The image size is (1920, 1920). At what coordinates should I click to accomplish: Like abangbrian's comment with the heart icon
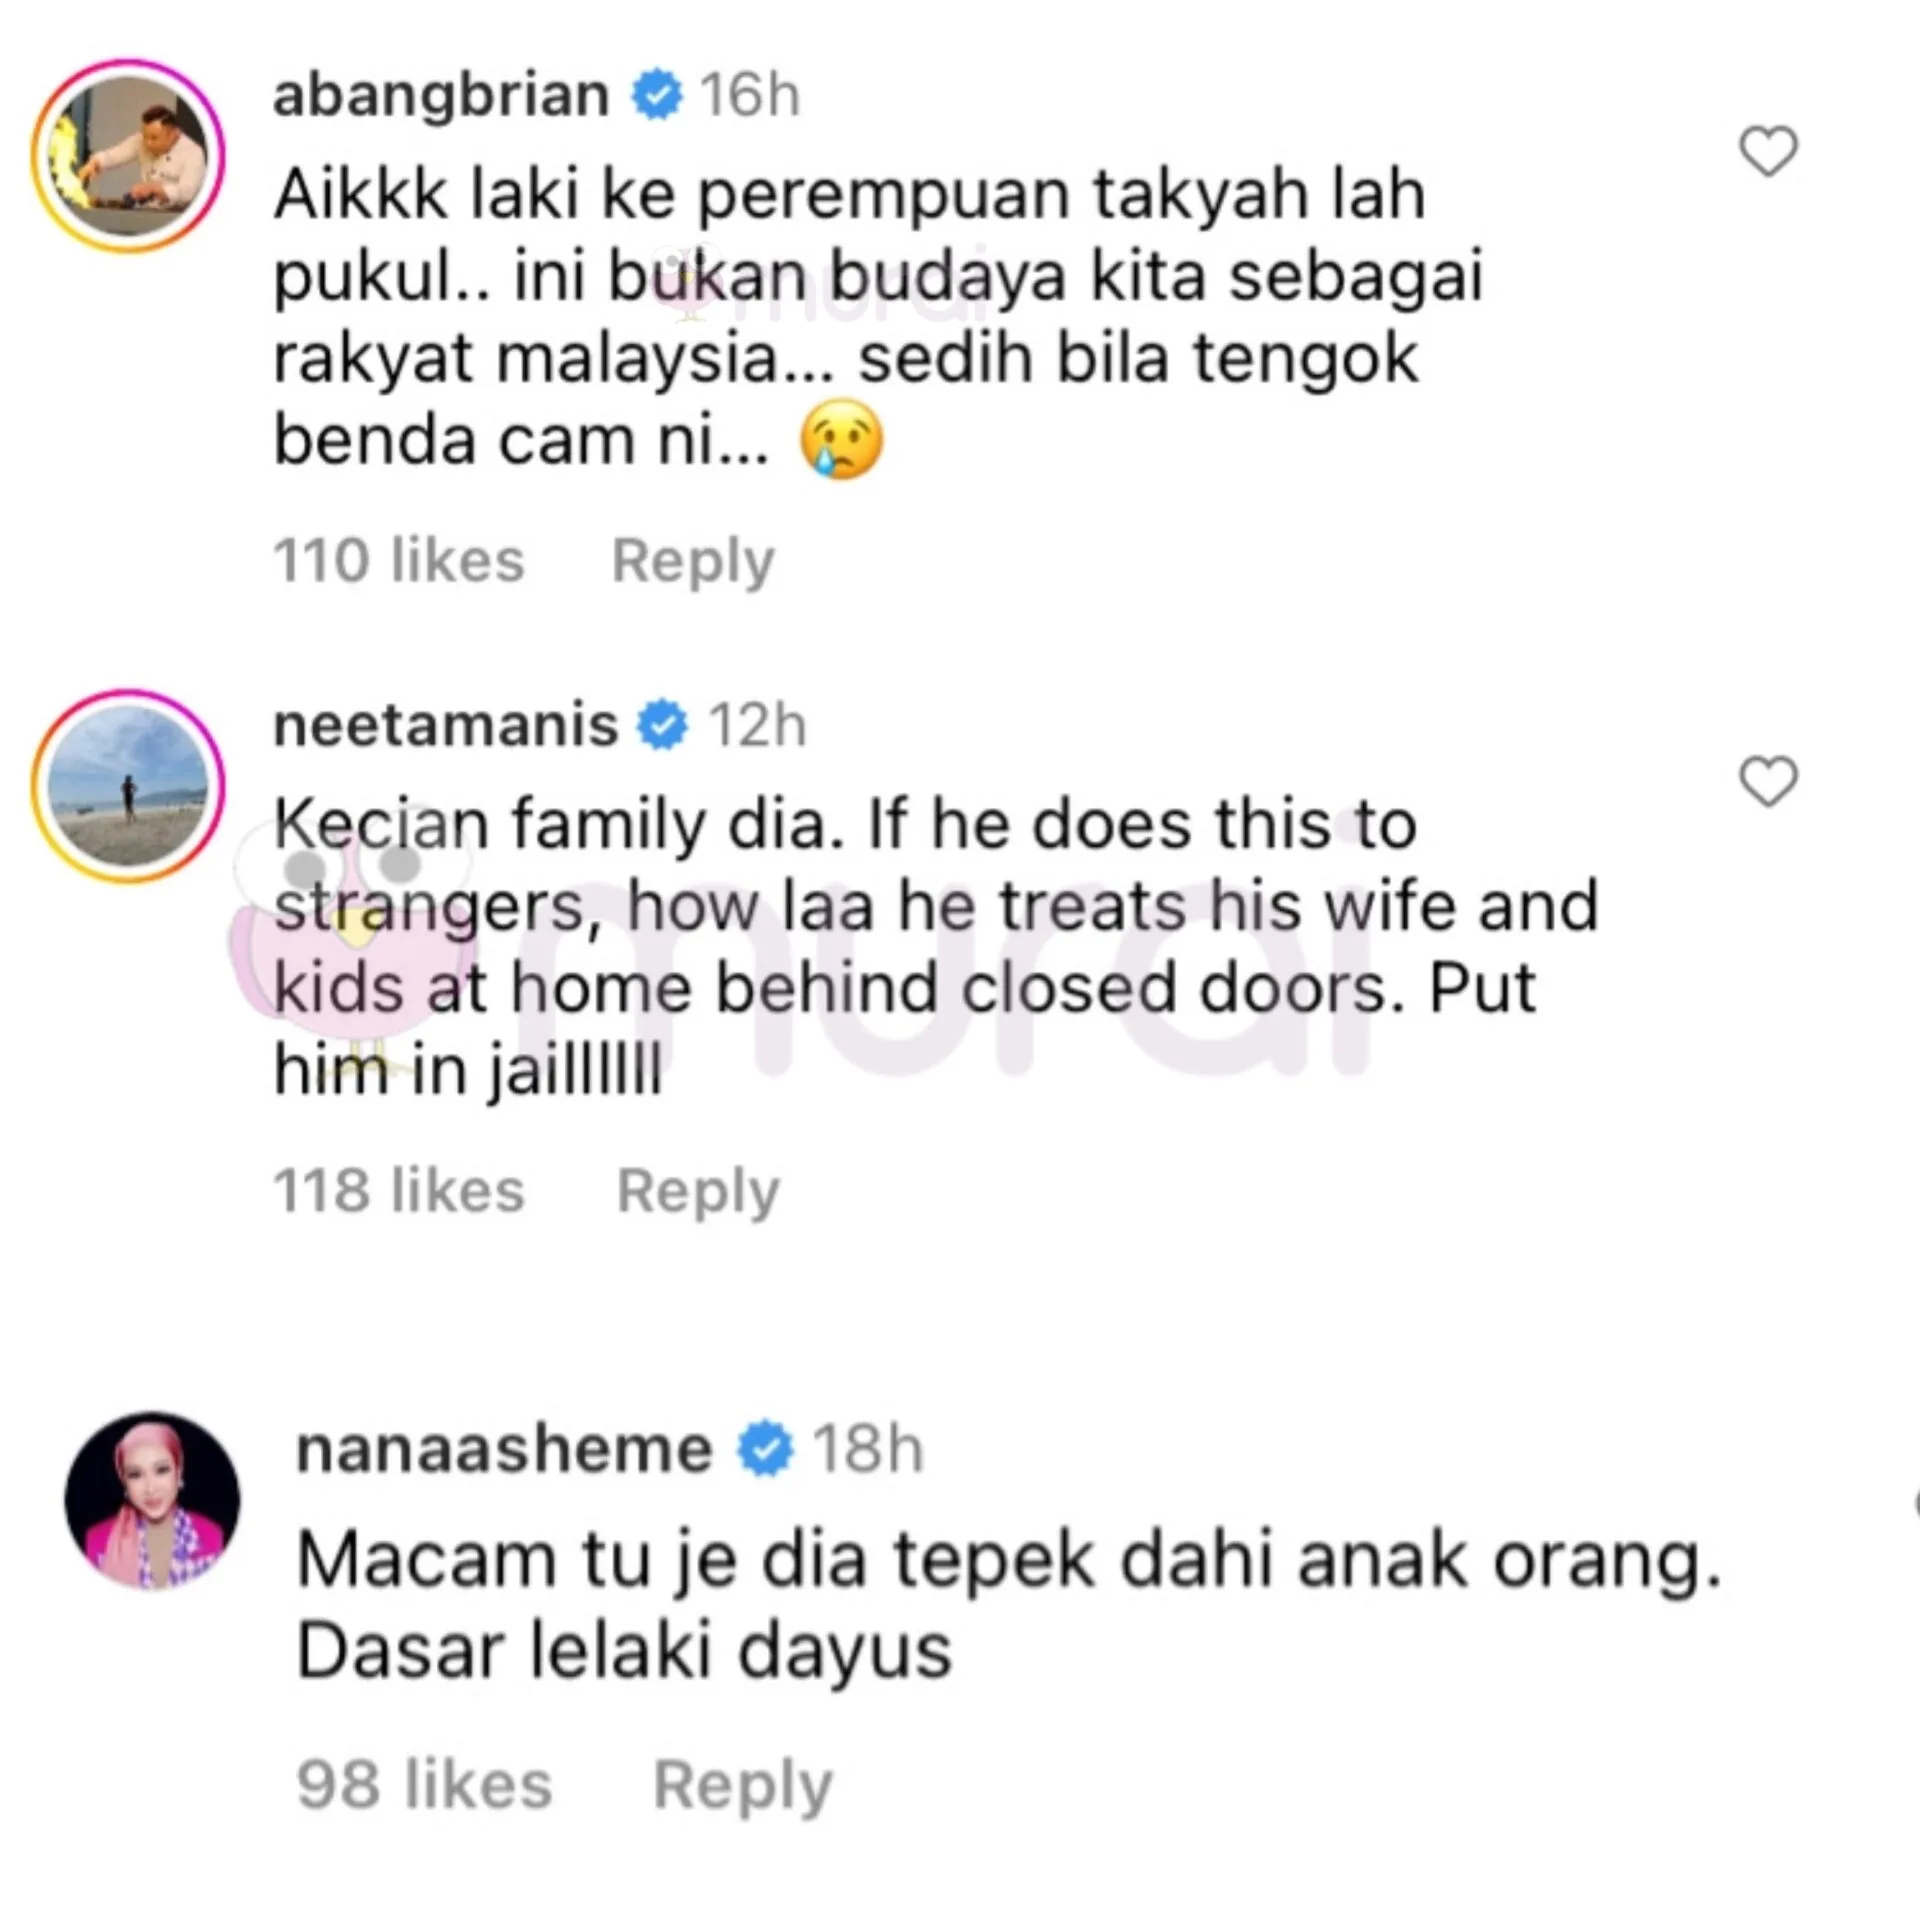tap(1768, 152)
